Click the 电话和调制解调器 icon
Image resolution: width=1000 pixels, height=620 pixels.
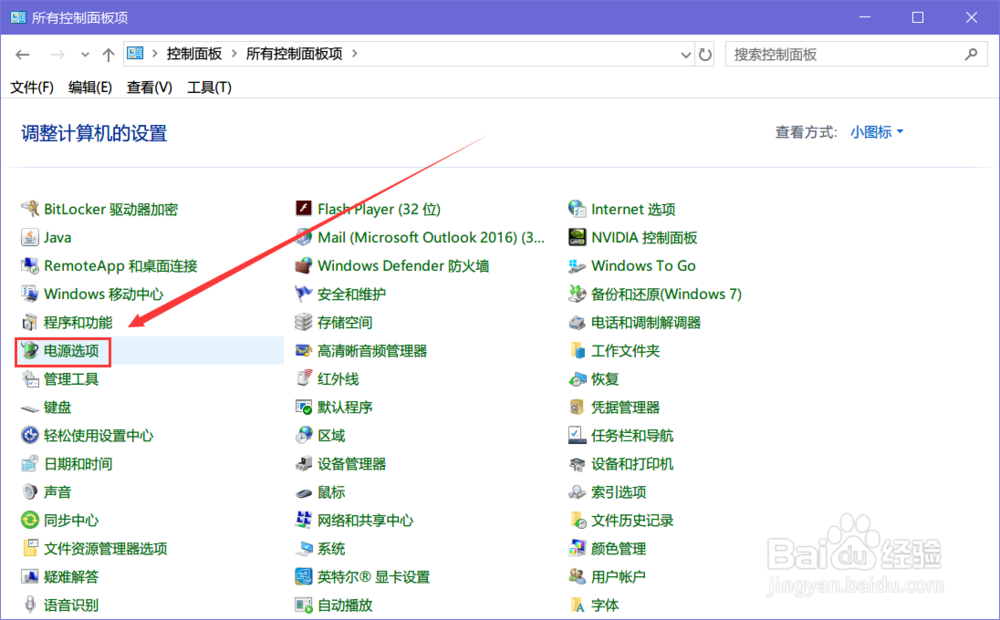pyautogui.click(x=577, y=322)
